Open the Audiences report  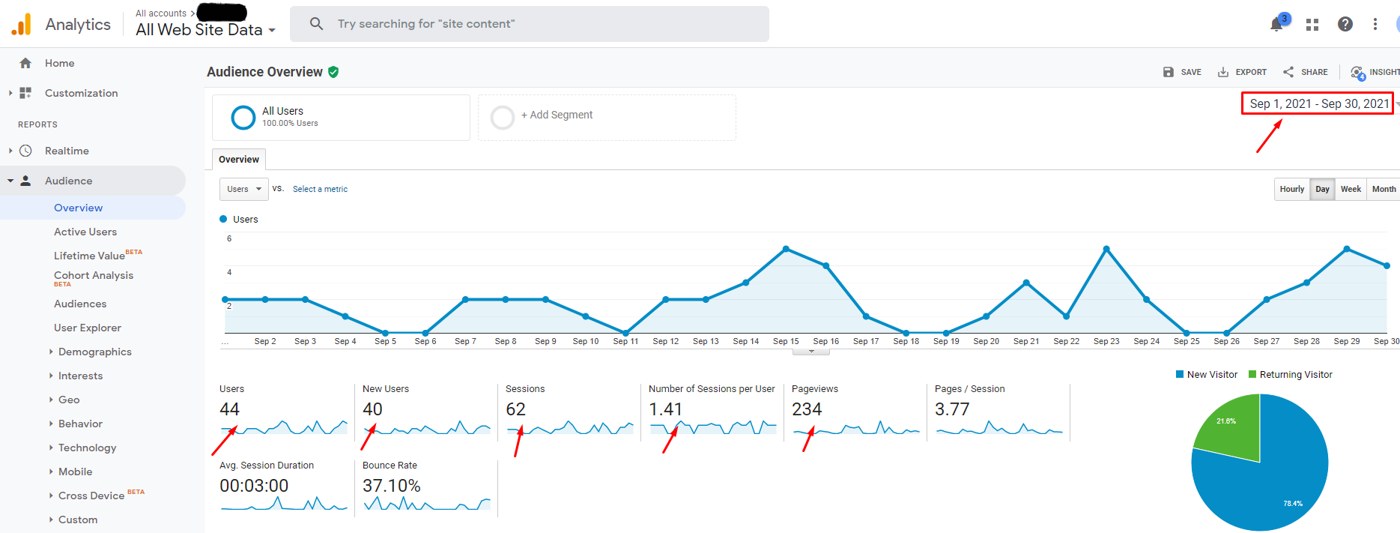80,304
